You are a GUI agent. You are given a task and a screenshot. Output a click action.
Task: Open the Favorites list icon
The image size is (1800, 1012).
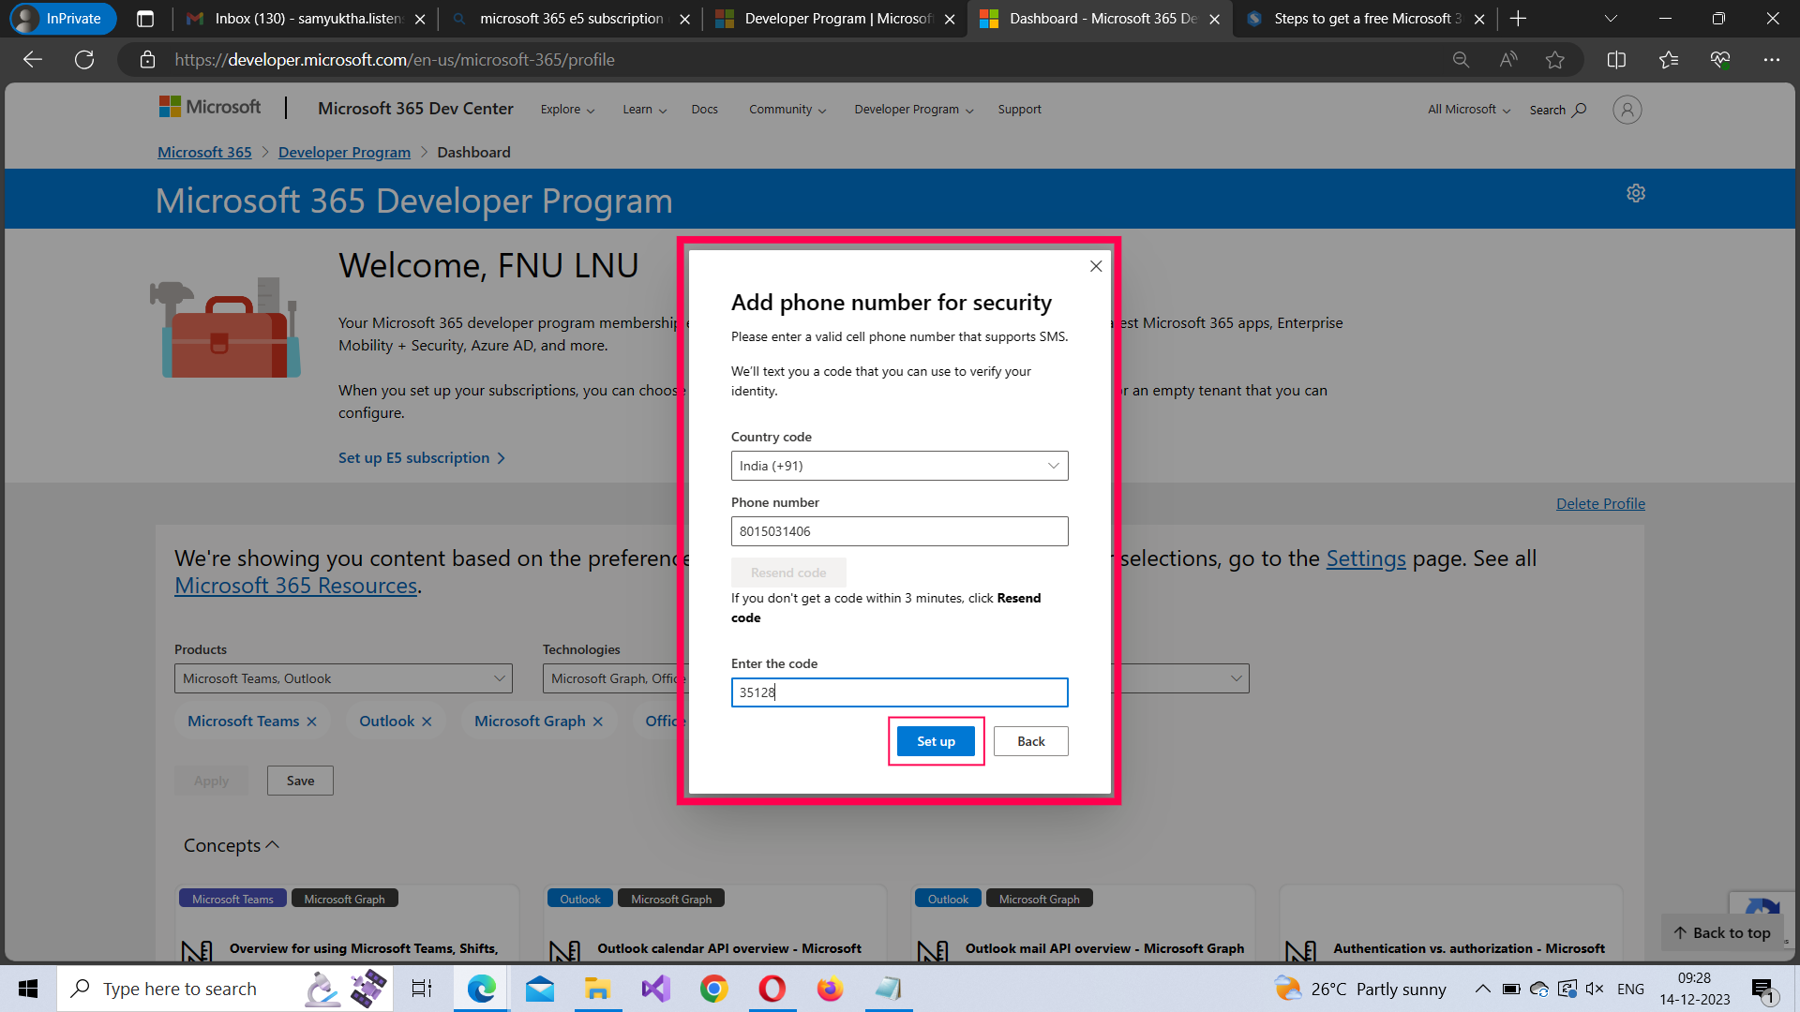coord(1668,60)
